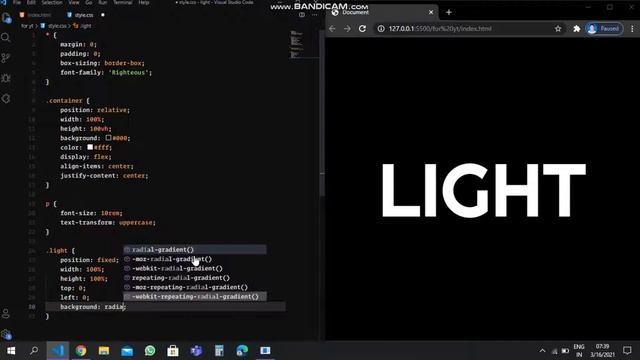Click the split editor icon
Image resolution: width=640 pixels, height=360 pixels.
302,15
